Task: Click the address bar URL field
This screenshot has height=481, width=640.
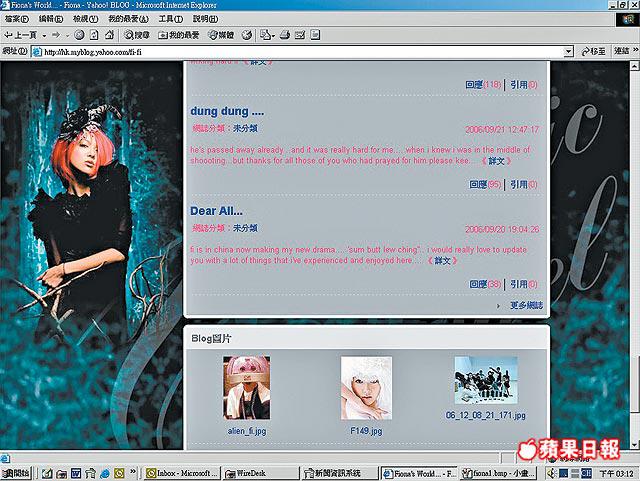Action: click(302, 52)
